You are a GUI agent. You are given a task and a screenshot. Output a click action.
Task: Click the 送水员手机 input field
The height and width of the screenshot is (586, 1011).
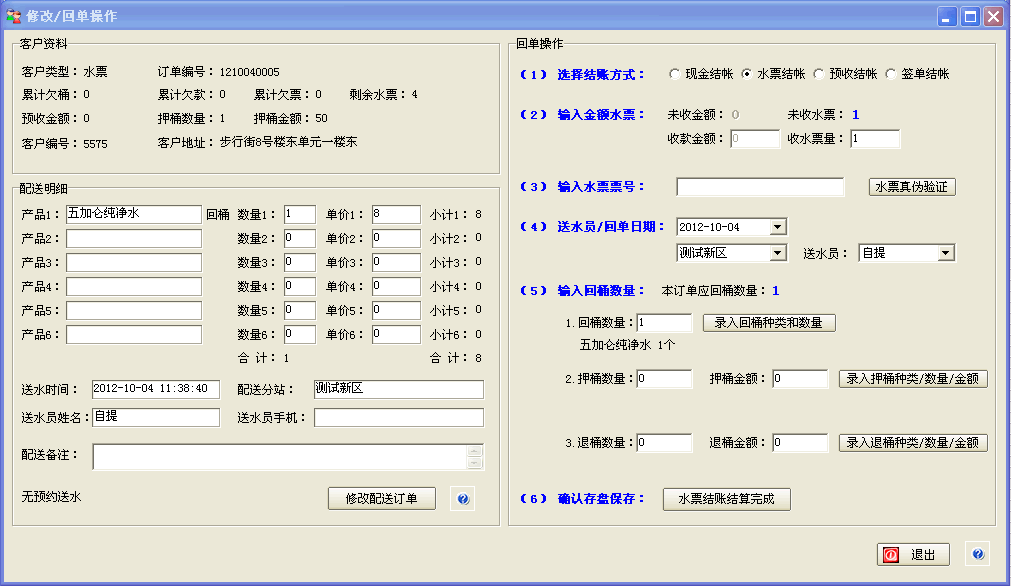pyautogui.click(x=398, y=417)
